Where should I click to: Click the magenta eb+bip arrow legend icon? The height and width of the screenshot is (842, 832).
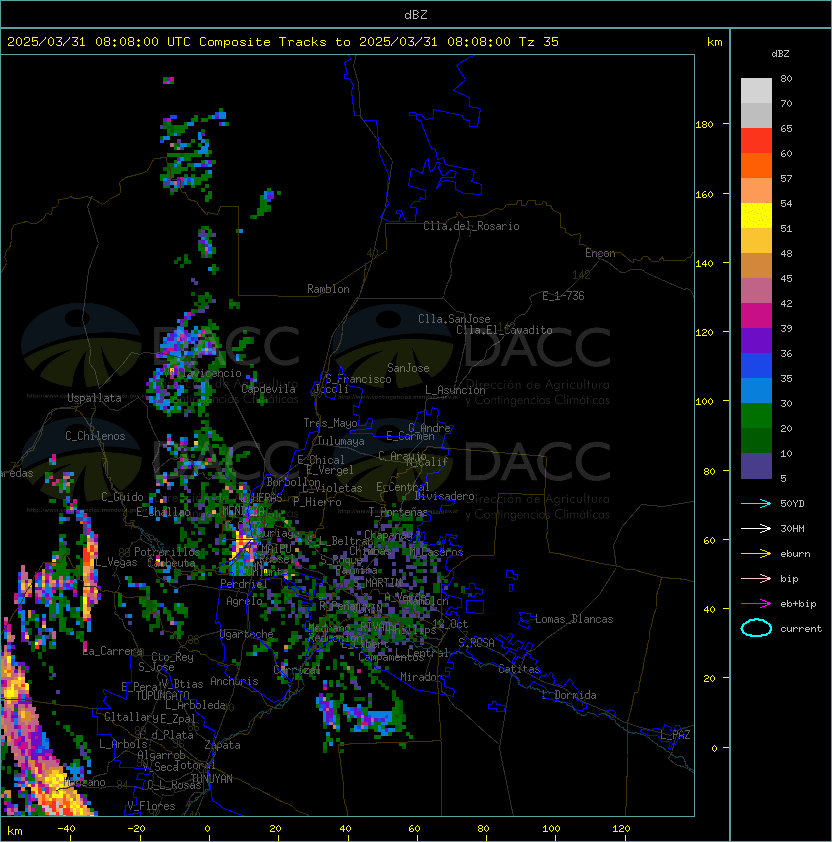[756, 604]
